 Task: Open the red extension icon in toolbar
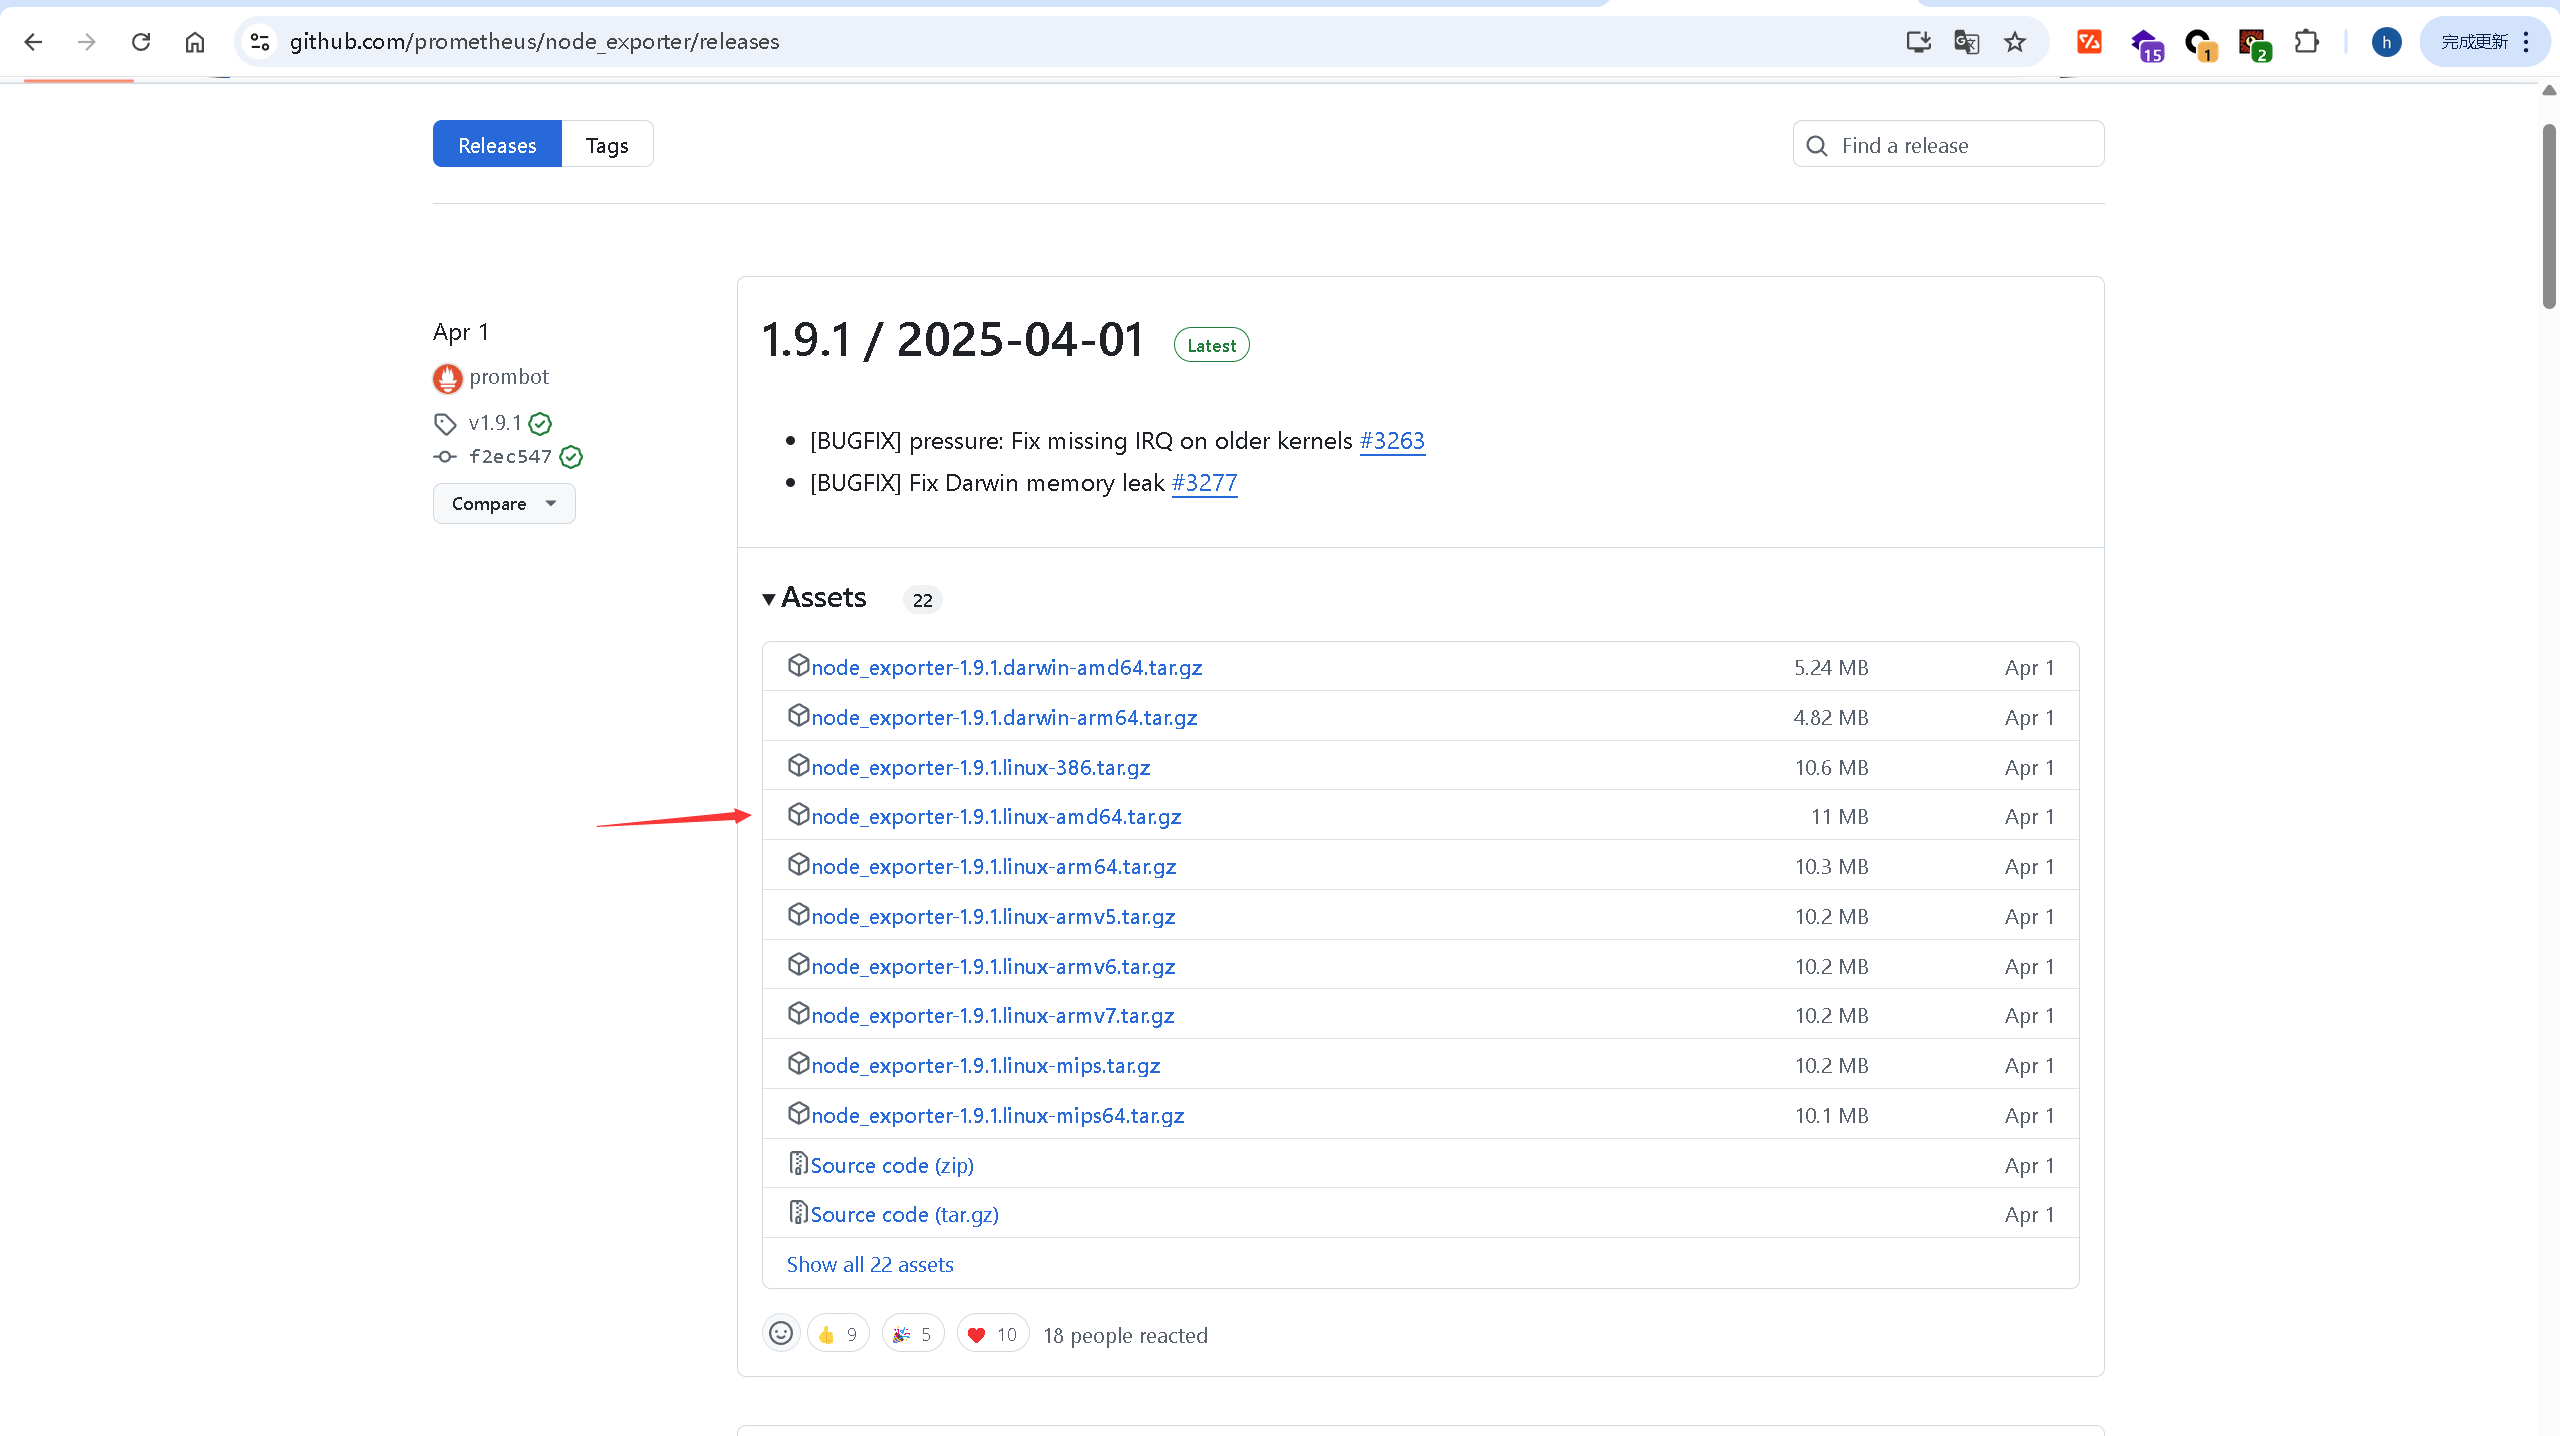(2090, 42)
